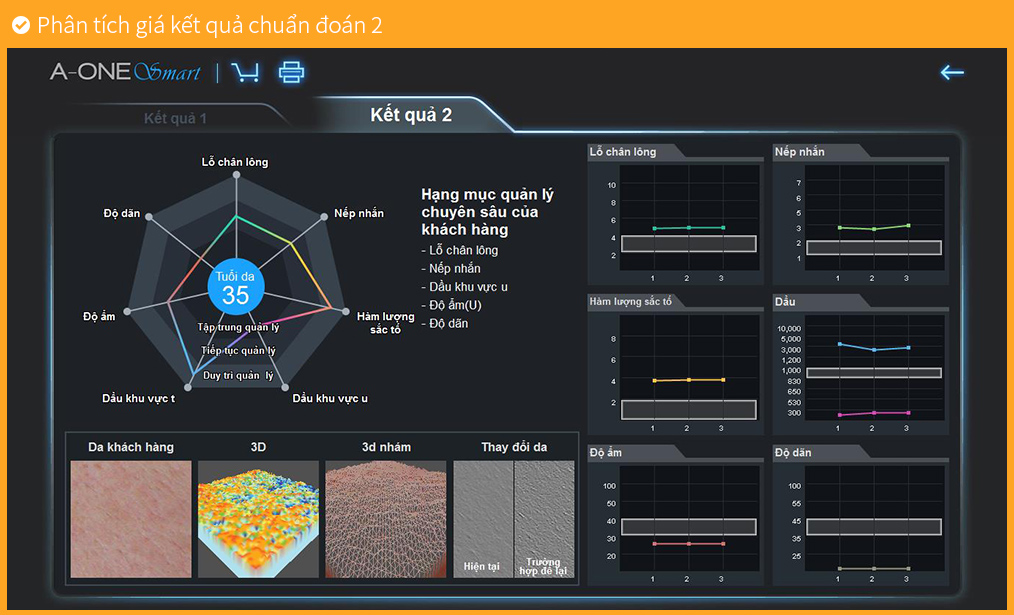Open the Da khách hàng skin photo

pyautogui.click(x=131, y=519)
